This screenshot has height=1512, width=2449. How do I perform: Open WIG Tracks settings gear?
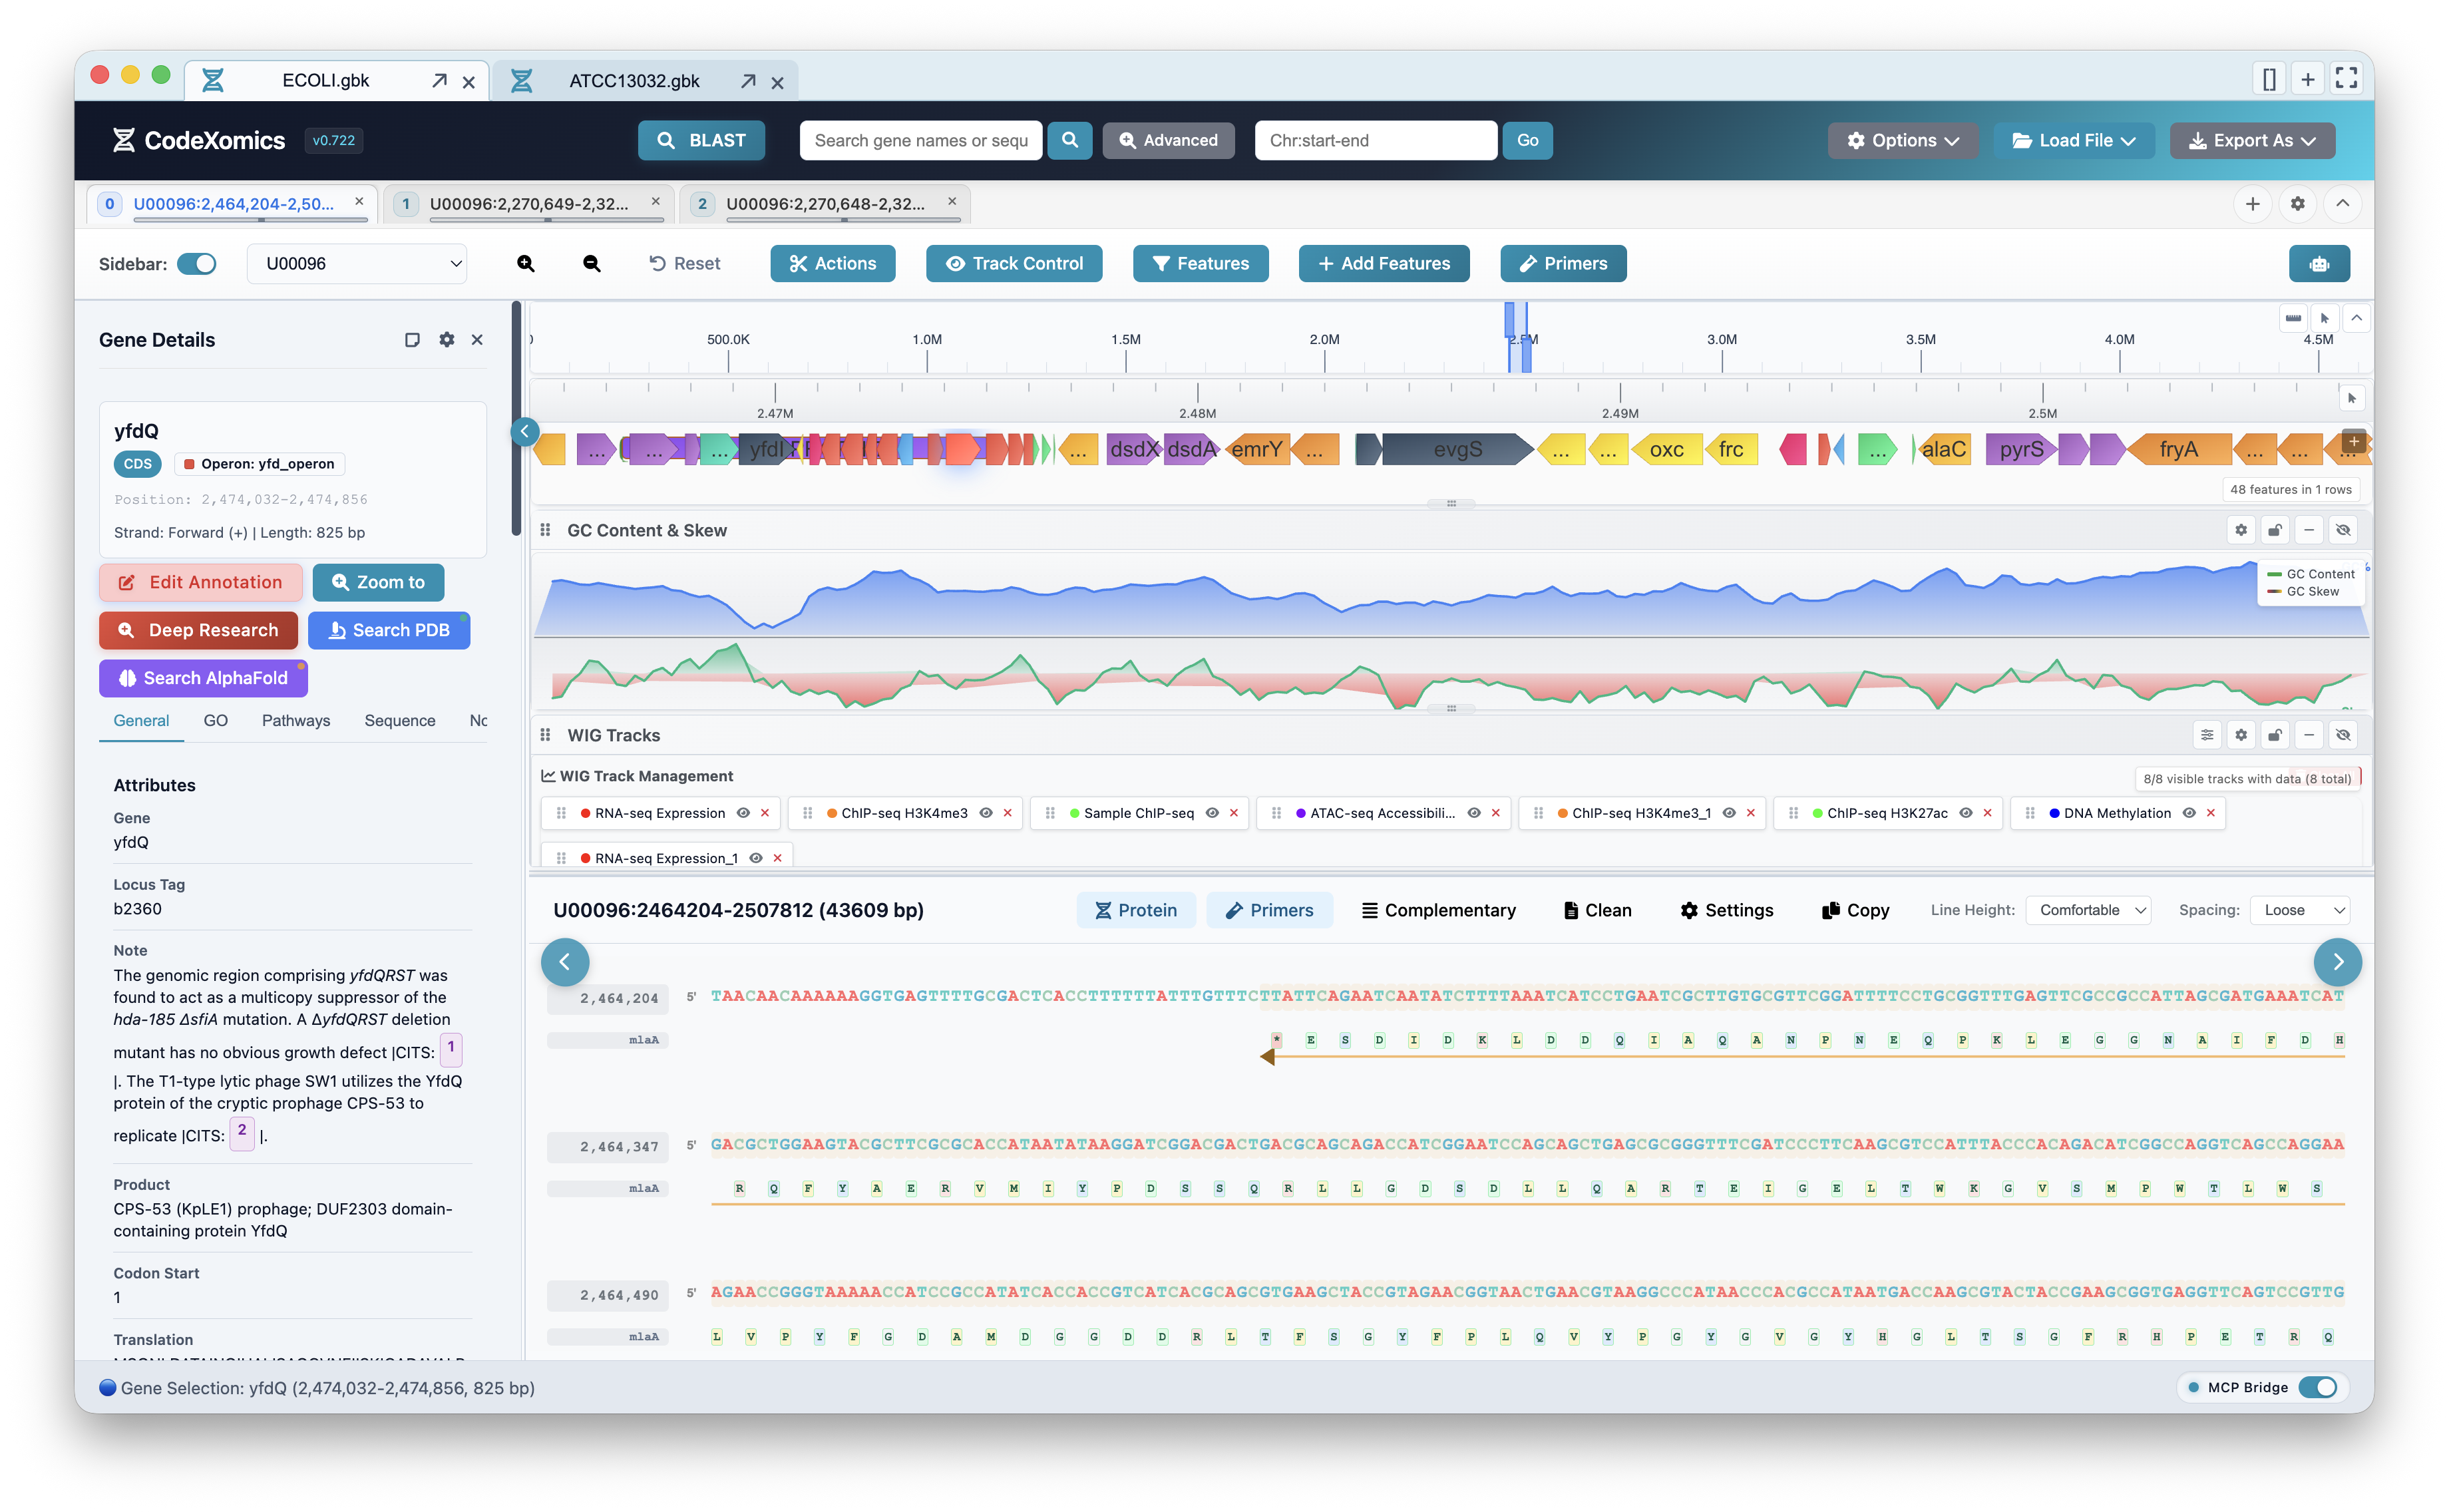[2241, 735]
